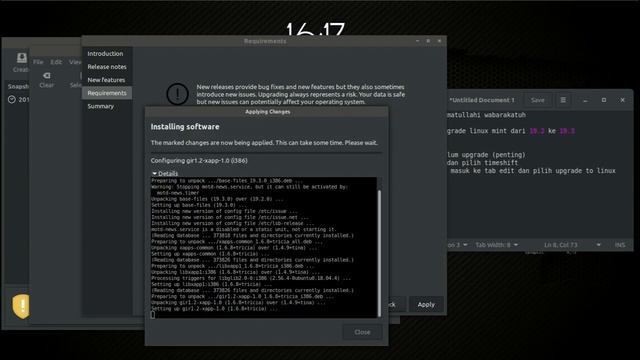
Task: Click the 'Applying Changes' dialog title
Action: pos(268,111)
